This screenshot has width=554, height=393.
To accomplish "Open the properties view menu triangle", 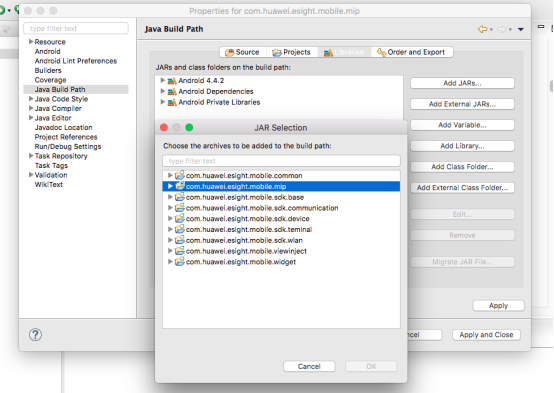I will pyautogui.click(x=520, y=29).
